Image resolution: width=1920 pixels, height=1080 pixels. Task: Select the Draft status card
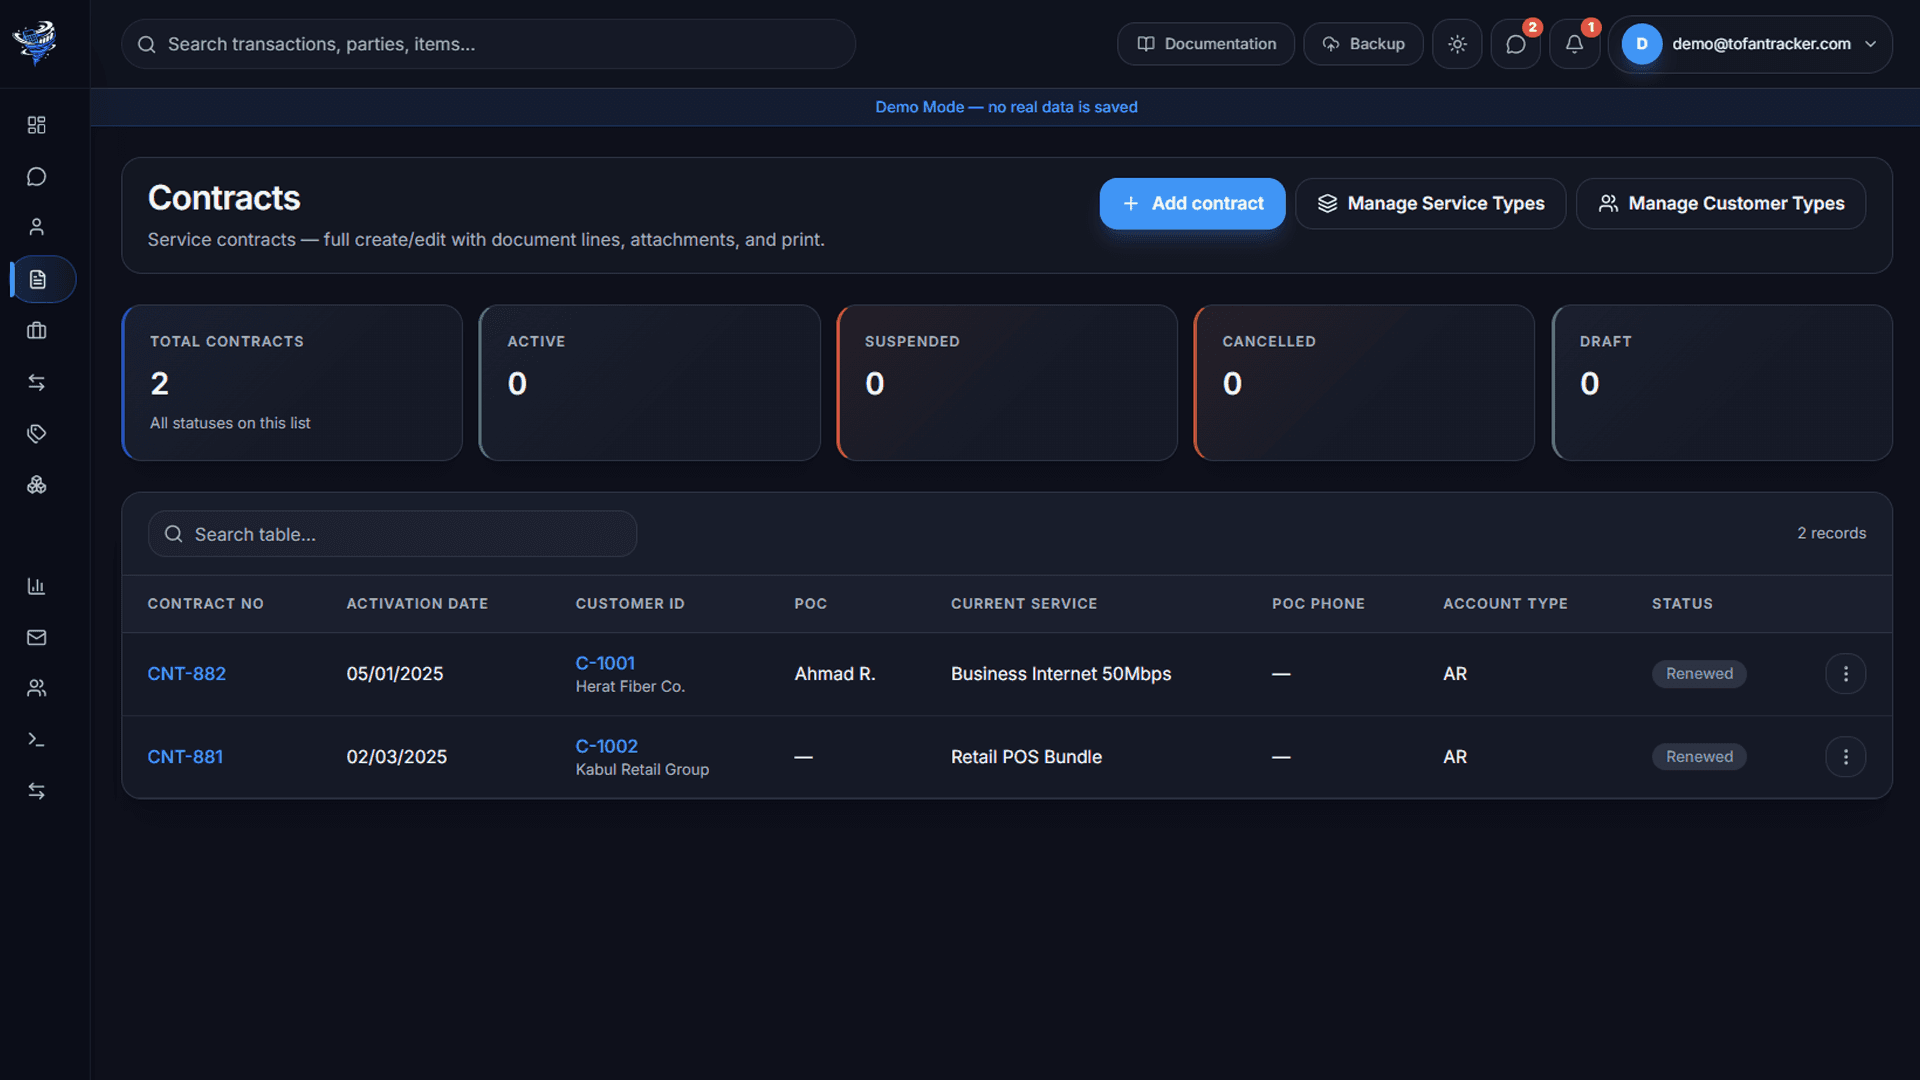click(x=1722, y=383)
